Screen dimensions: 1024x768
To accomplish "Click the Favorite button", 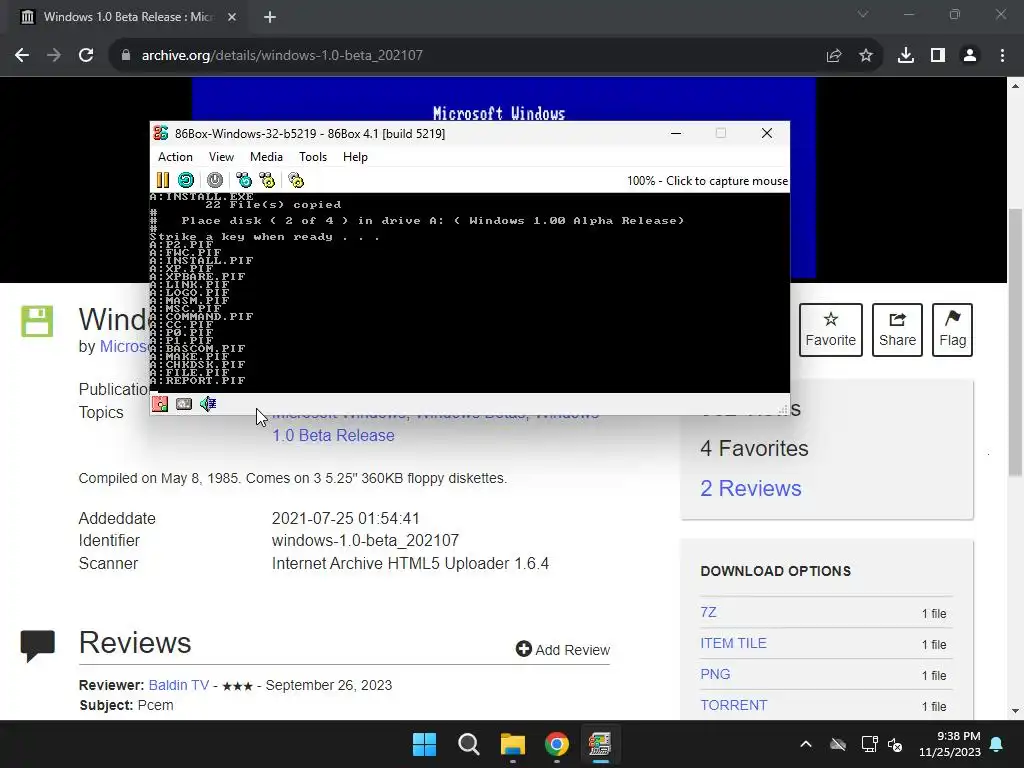I will click(831, 330).
